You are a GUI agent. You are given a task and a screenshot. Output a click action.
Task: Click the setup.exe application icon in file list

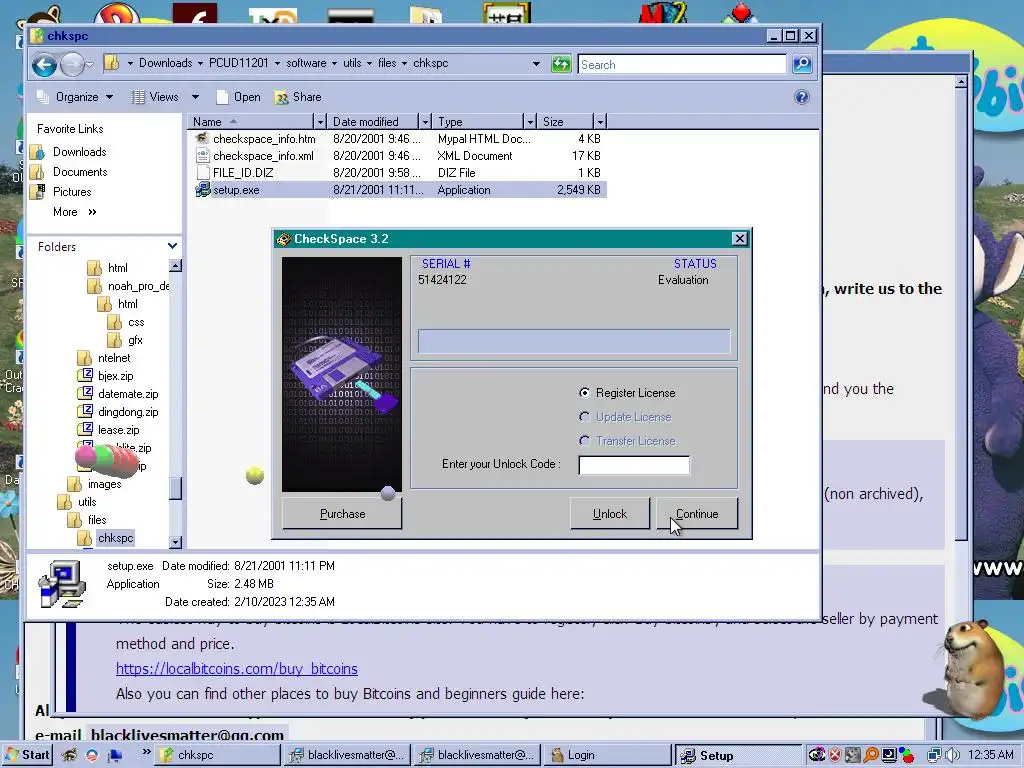pos(203,190)
